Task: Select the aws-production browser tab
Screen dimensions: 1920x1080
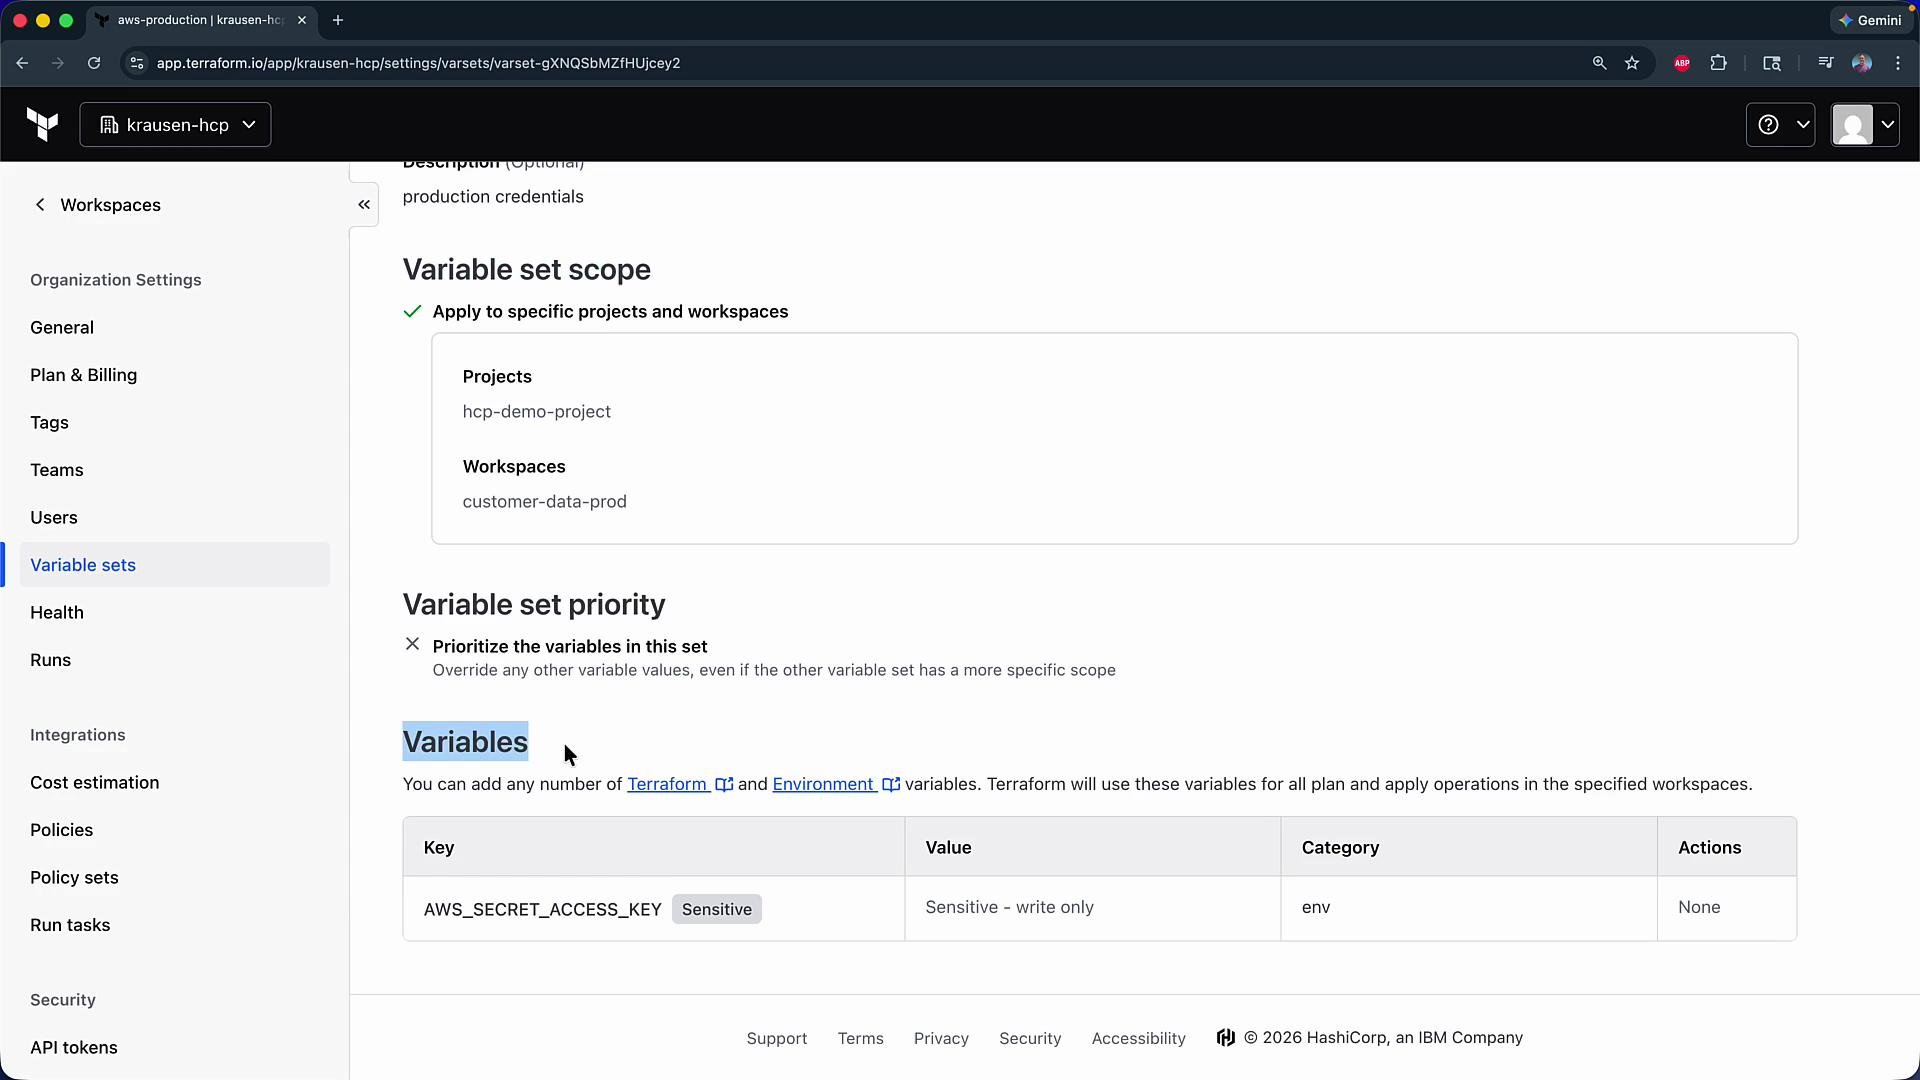Action: (200, 20)
